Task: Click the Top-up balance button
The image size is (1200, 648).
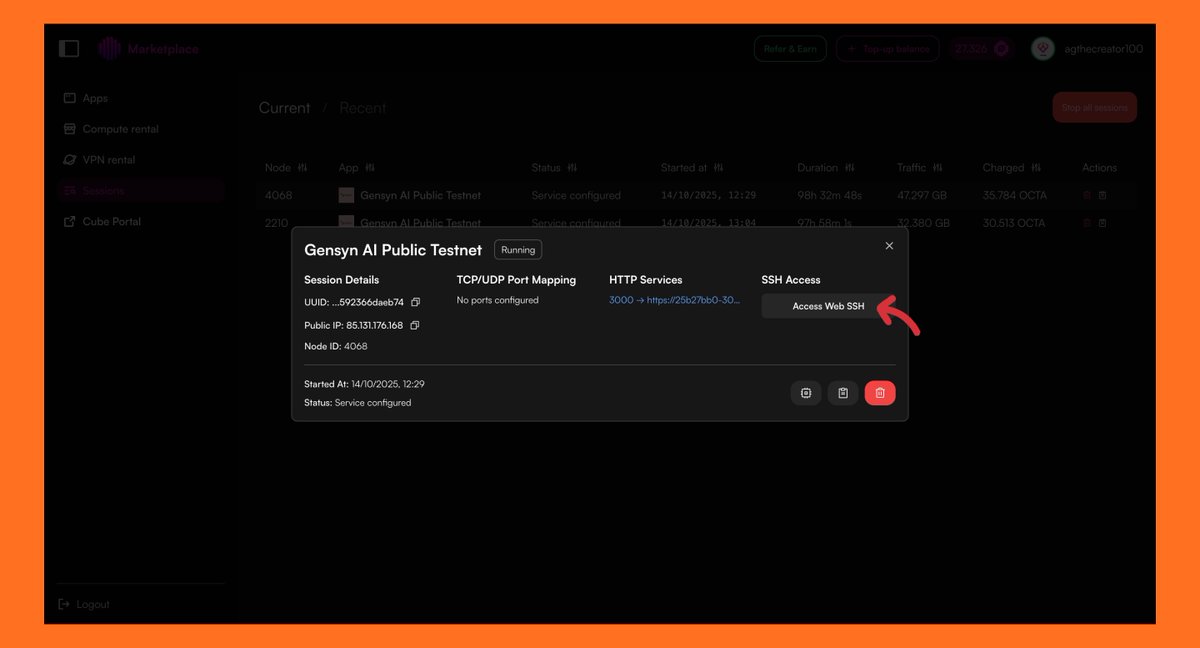Action: (888, 49)
